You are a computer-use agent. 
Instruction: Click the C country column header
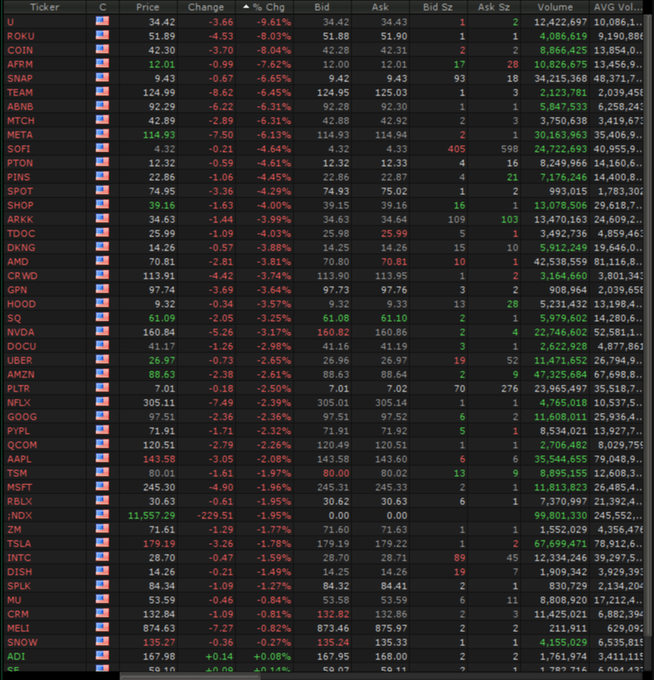tap(103, 7)
